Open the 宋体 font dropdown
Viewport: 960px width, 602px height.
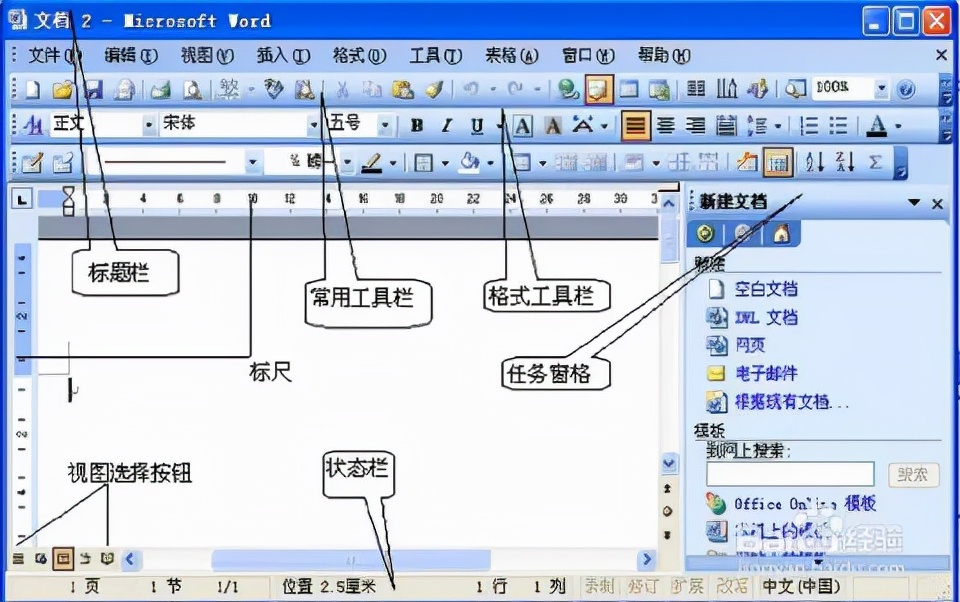[x=313, y=126]
